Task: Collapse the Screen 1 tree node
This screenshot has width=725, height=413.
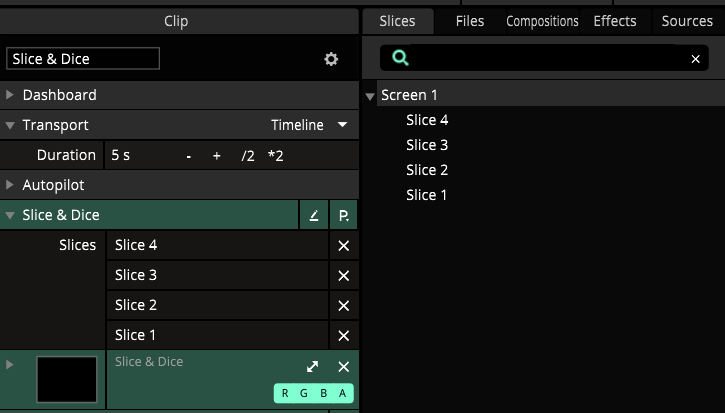Action: coord(370,96)
